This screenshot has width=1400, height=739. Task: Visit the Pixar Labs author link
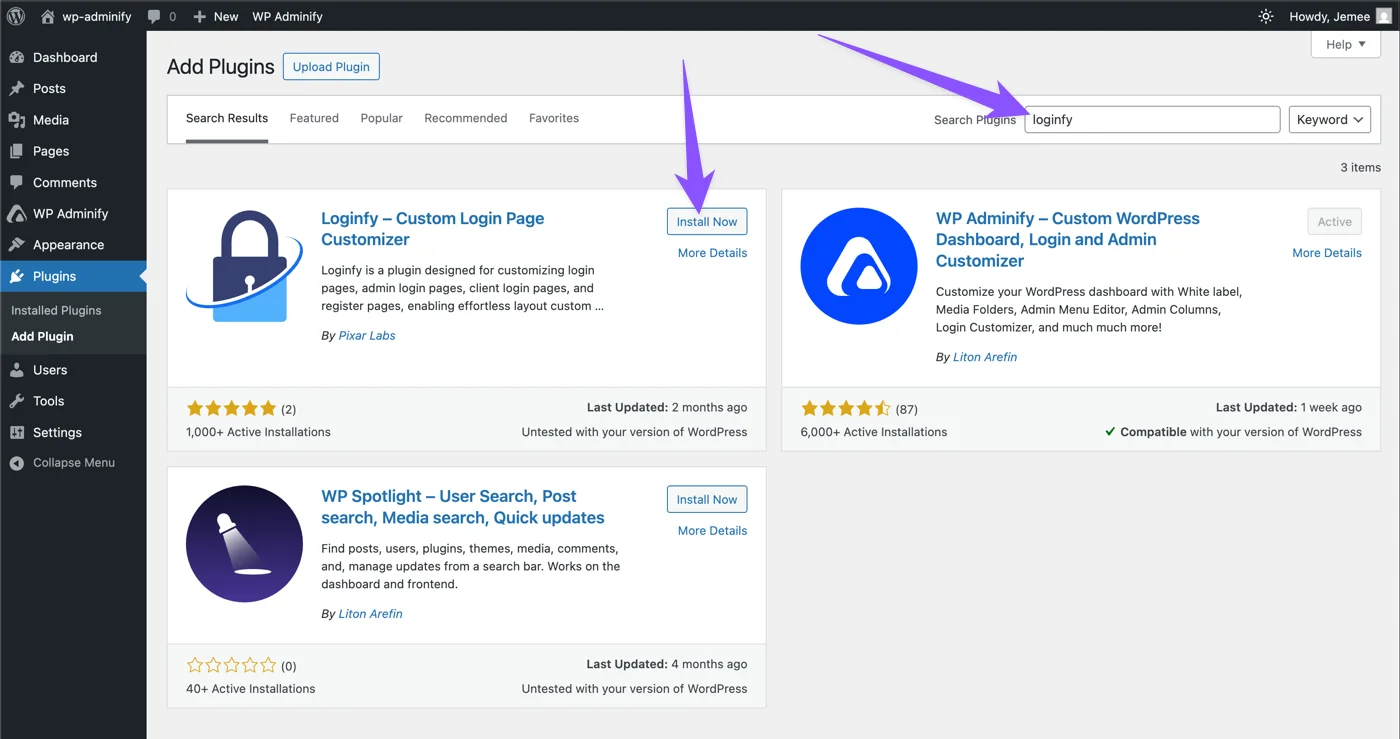pos(366,335)
